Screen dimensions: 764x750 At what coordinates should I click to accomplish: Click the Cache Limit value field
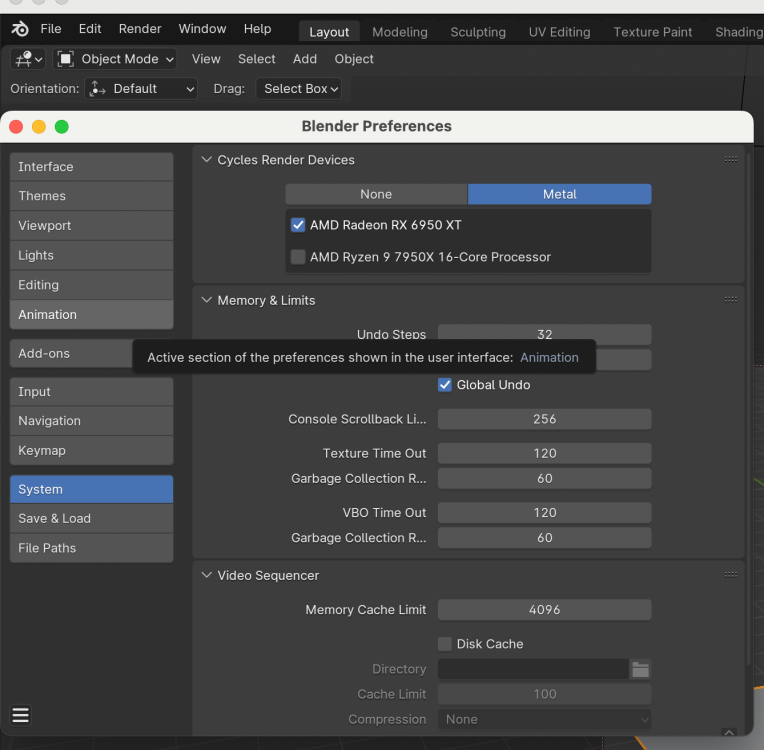click(x=544, y=694)
